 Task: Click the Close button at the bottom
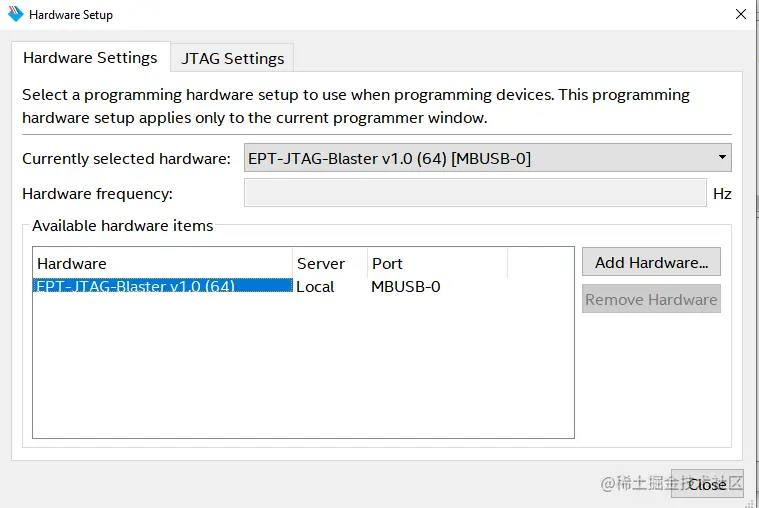(707, 484)
